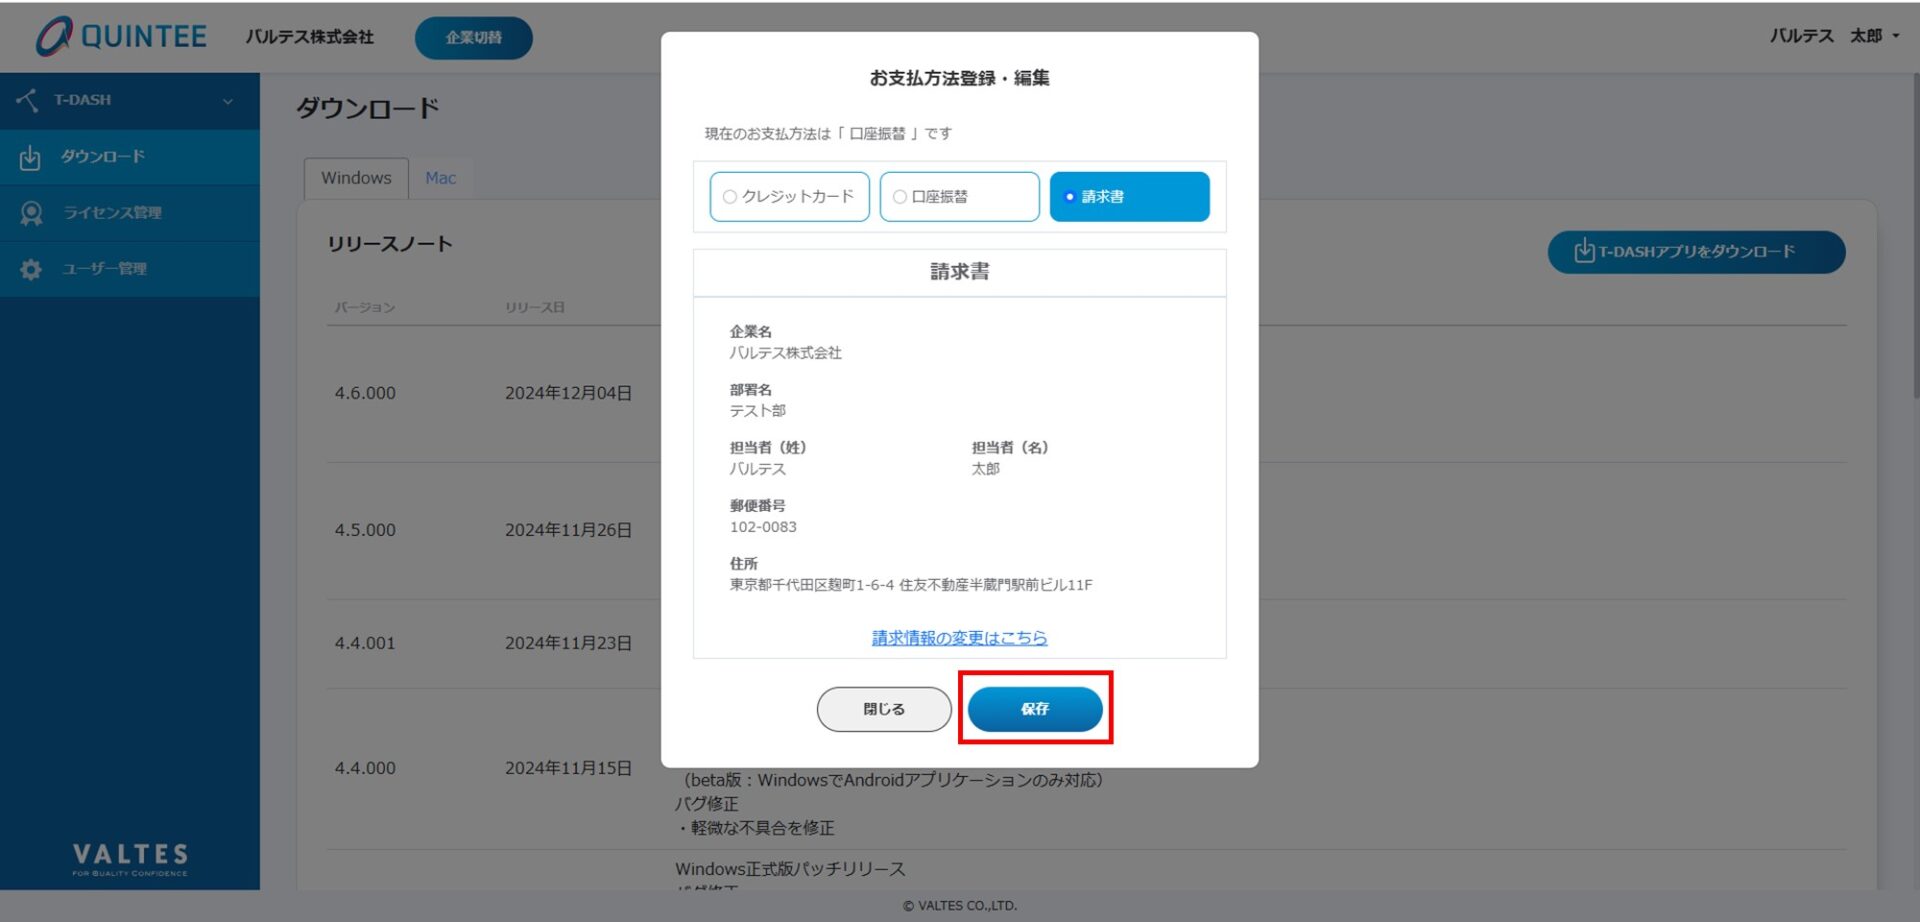
Task: Open the user account dropdown arrow
Action: (x=1896, y=36)
